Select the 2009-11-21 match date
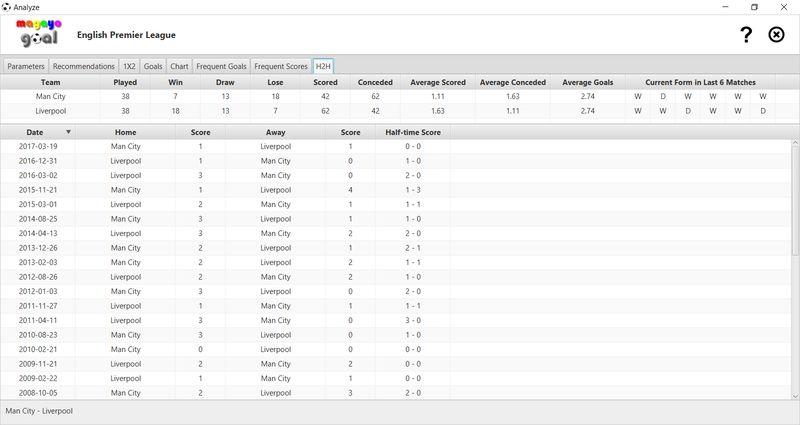Screen dimensions: 800x425 coord(38,364)
